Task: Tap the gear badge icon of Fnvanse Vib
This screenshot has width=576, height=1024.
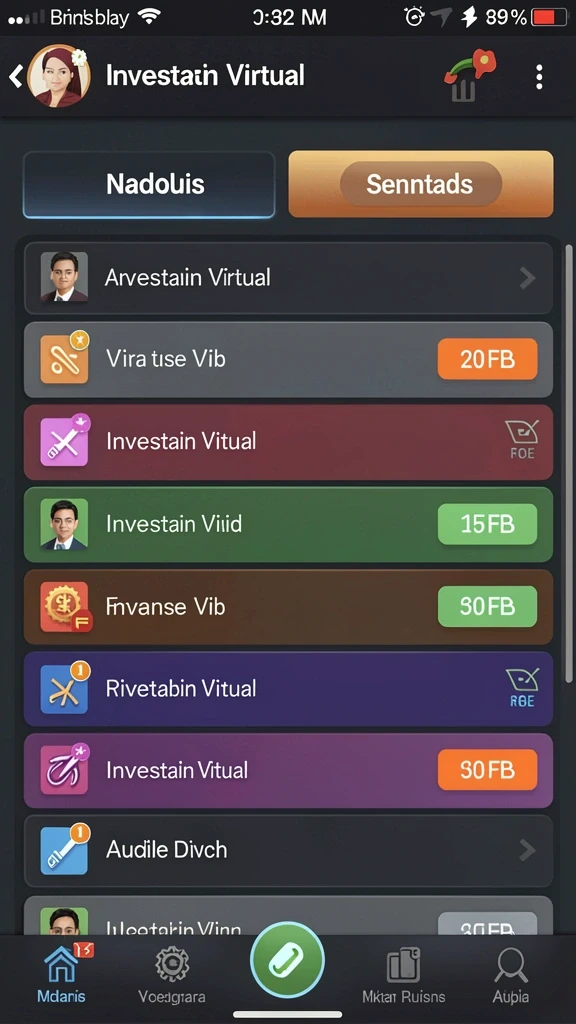Action: tap(64, 607)
